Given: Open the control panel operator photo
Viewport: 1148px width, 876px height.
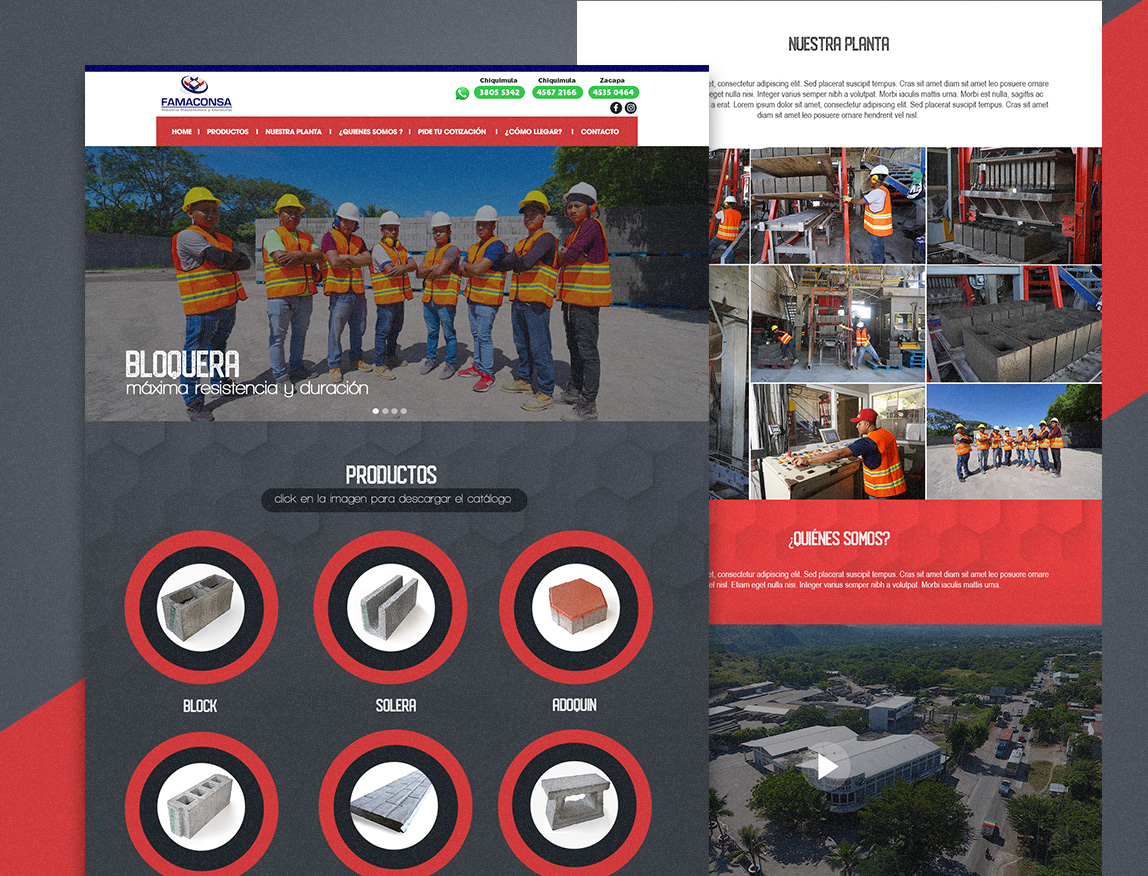Looking at the screenshot, I should [x=838, y=441].
